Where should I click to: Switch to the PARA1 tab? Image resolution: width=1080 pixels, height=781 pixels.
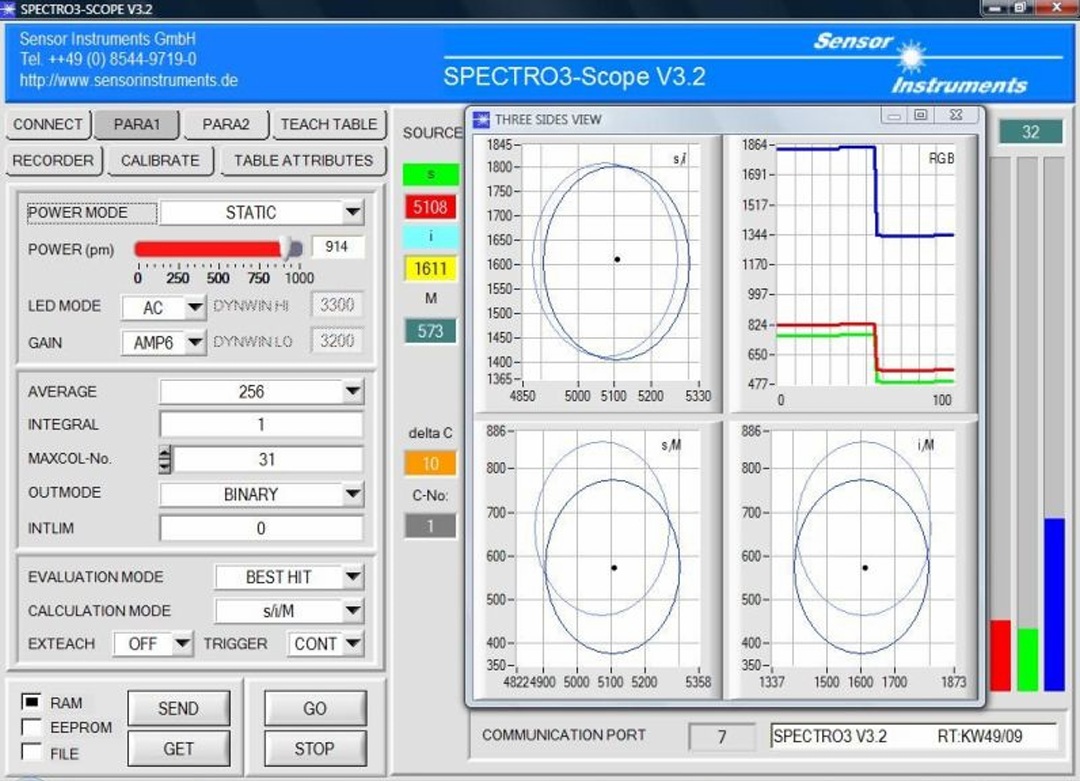point(136,125)
